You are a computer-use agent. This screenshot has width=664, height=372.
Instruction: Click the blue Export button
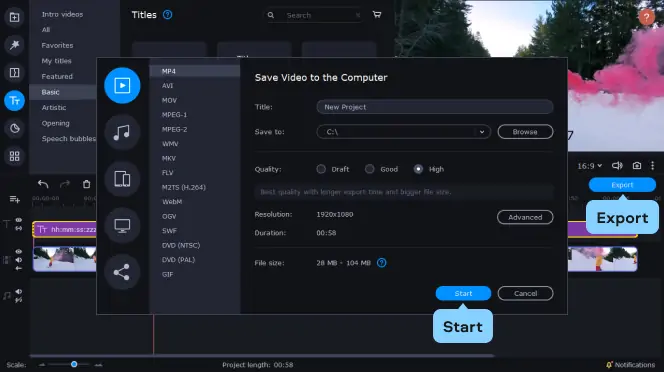(x=622, y=185)
